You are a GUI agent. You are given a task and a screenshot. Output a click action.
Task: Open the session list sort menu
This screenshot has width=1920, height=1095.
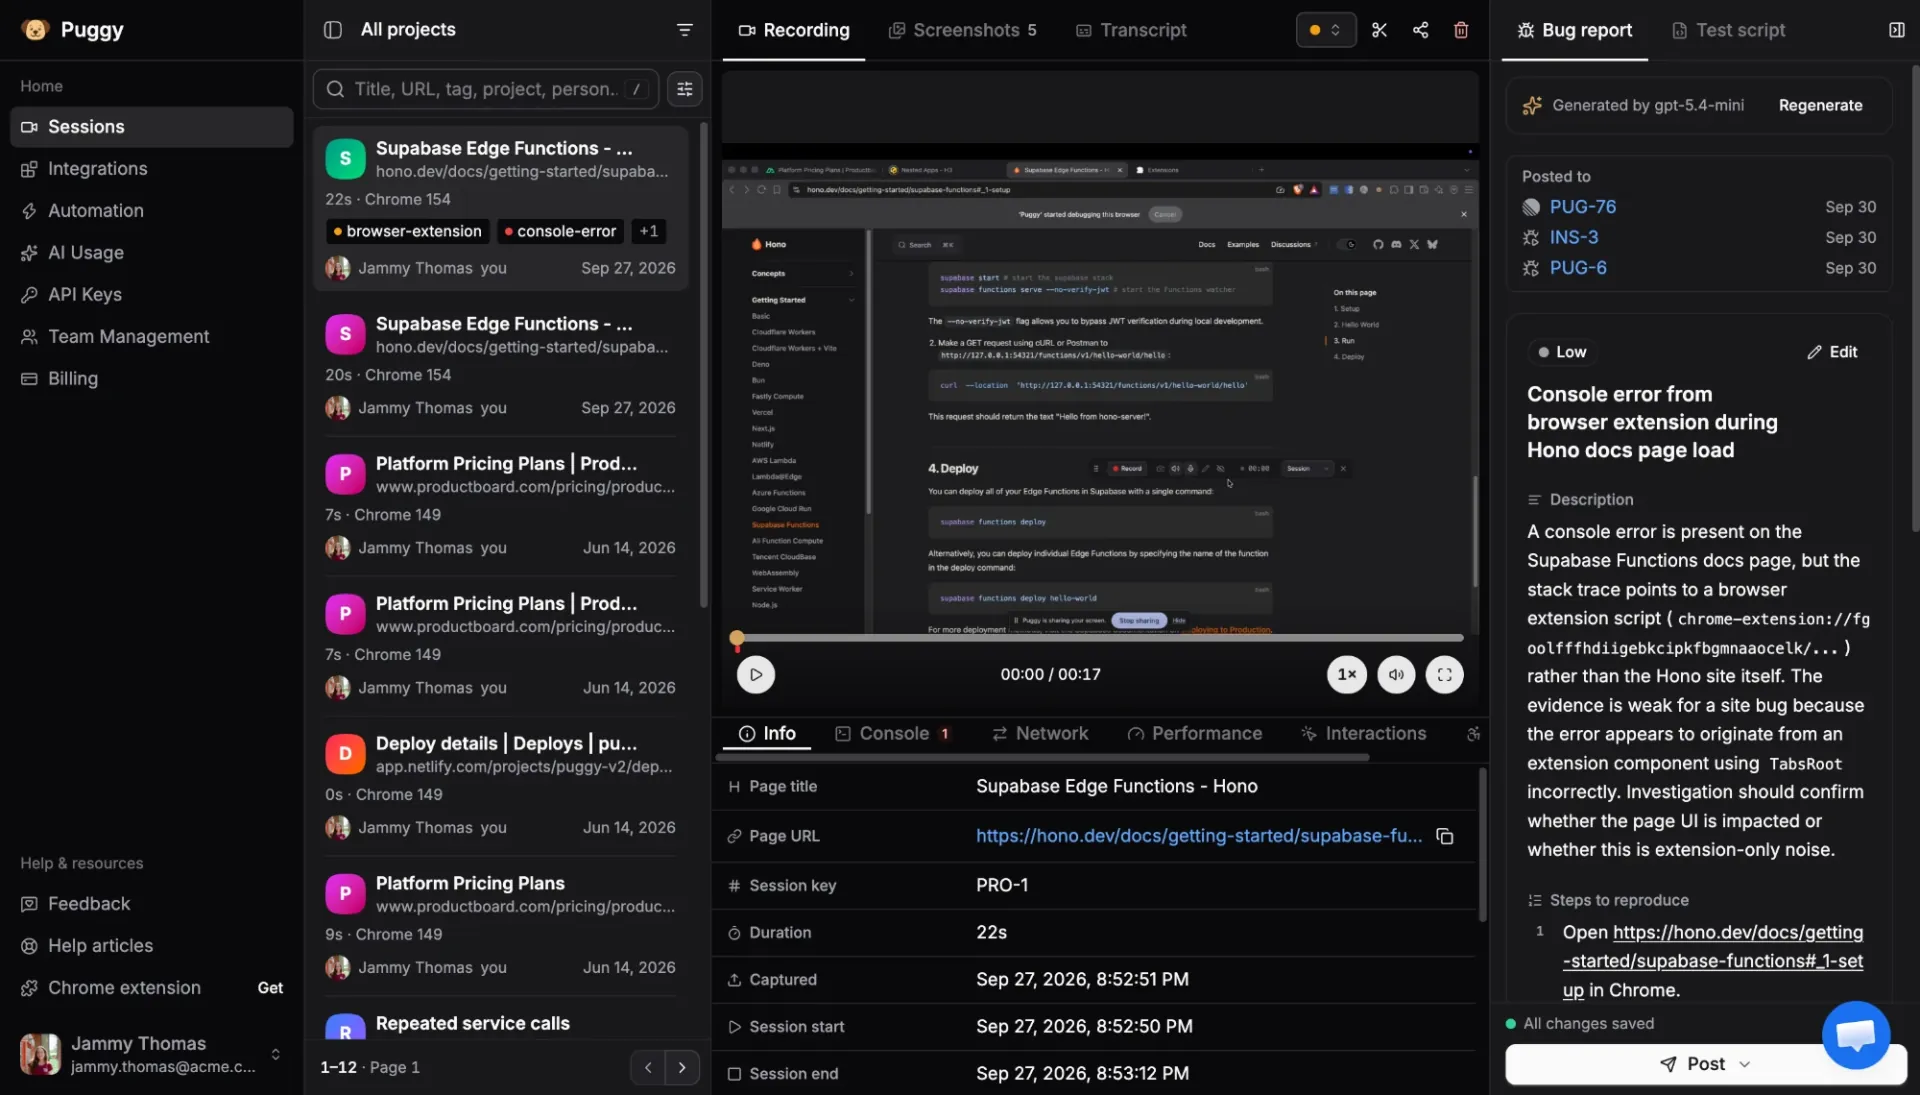click(685, 30)
